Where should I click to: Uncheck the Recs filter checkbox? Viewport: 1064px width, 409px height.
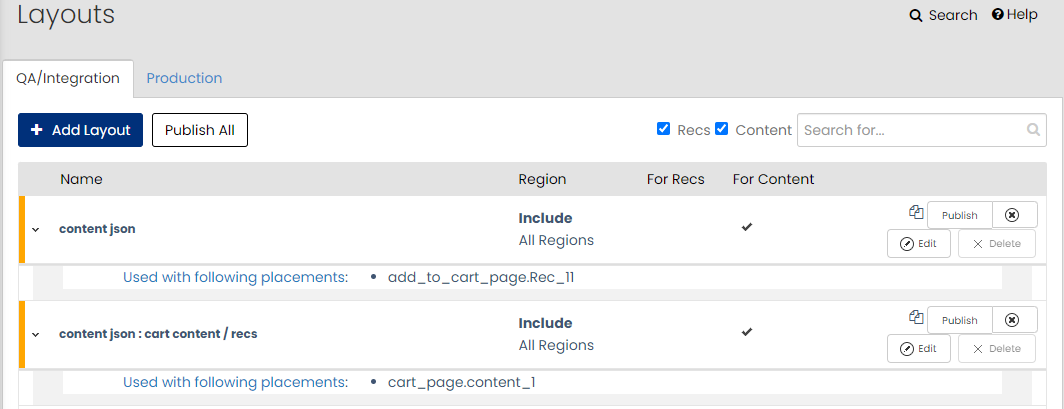point(664,129)
